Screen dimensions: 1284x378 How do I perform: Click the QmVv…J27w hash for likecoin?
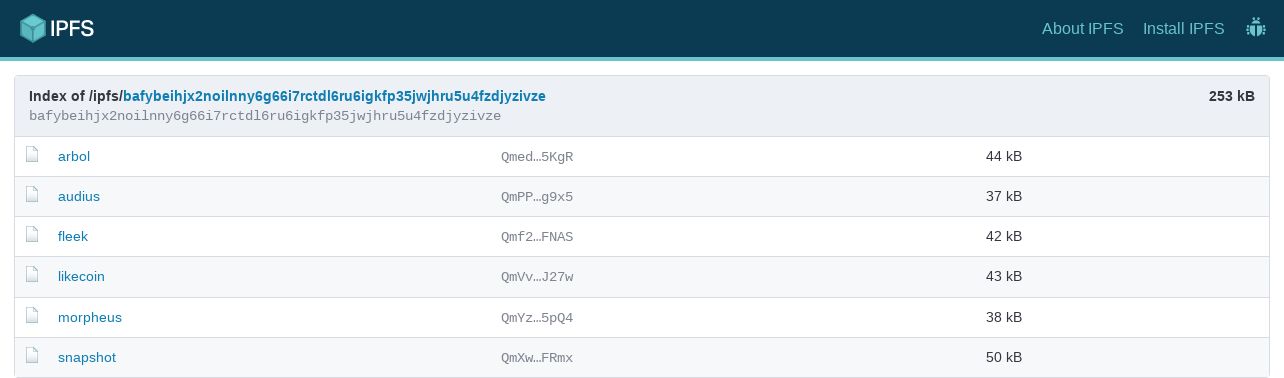pyautogui.click(x=537, y=277)
